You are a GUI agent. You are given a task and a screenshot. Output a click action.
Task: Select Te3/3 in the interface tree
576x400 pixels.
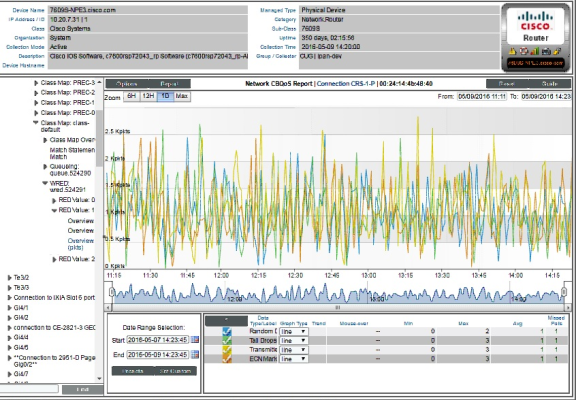21,288
